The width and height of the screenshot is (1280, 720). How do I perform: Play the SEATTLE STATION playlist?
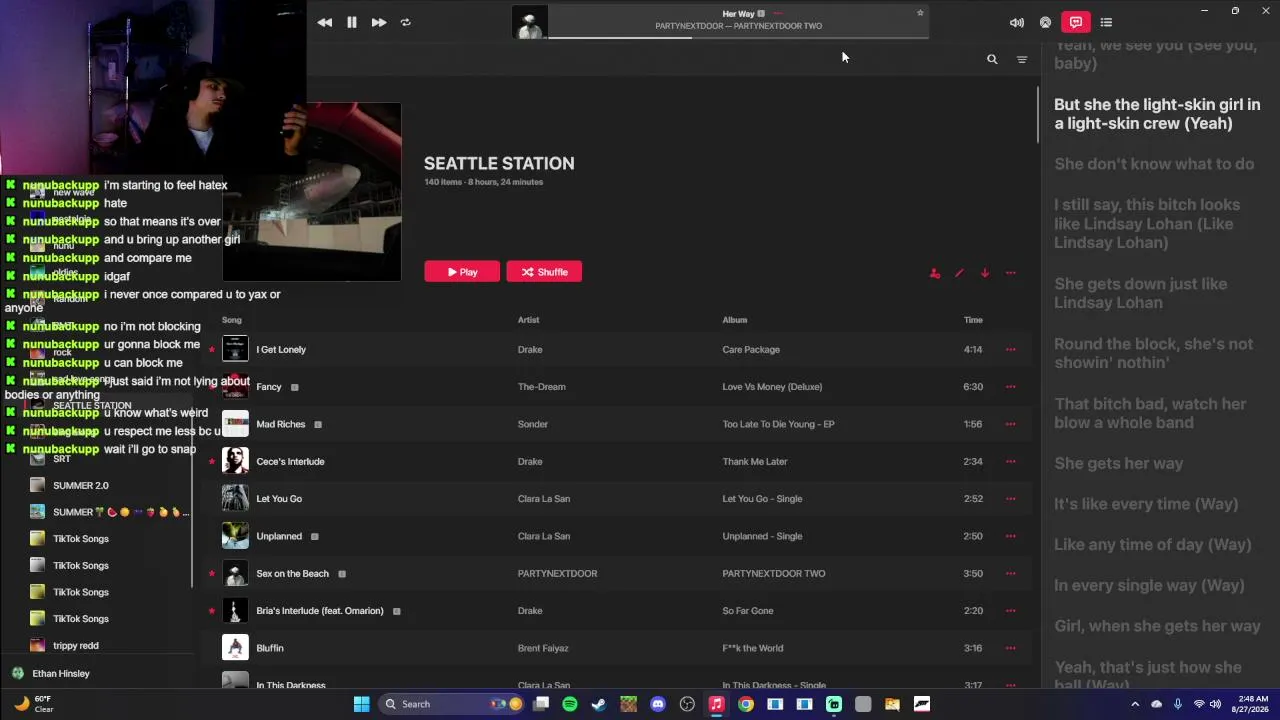point(462,272)
